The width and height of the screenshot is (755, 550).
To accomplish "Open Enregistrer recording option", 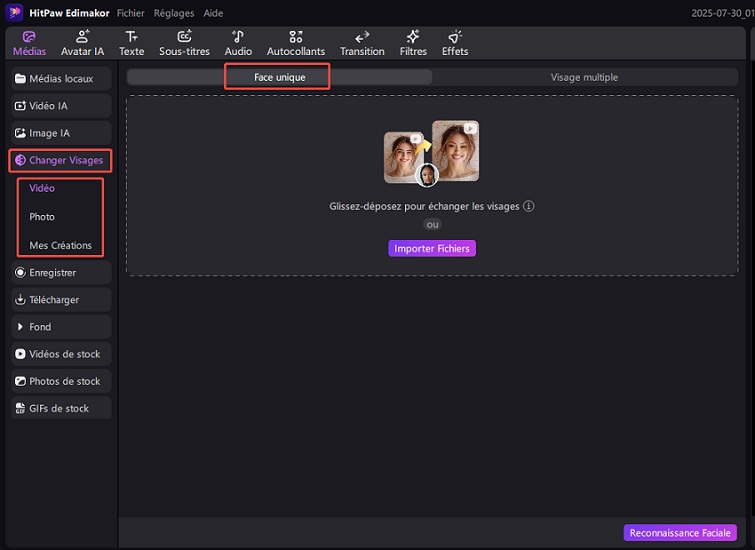I will (61, 273).
